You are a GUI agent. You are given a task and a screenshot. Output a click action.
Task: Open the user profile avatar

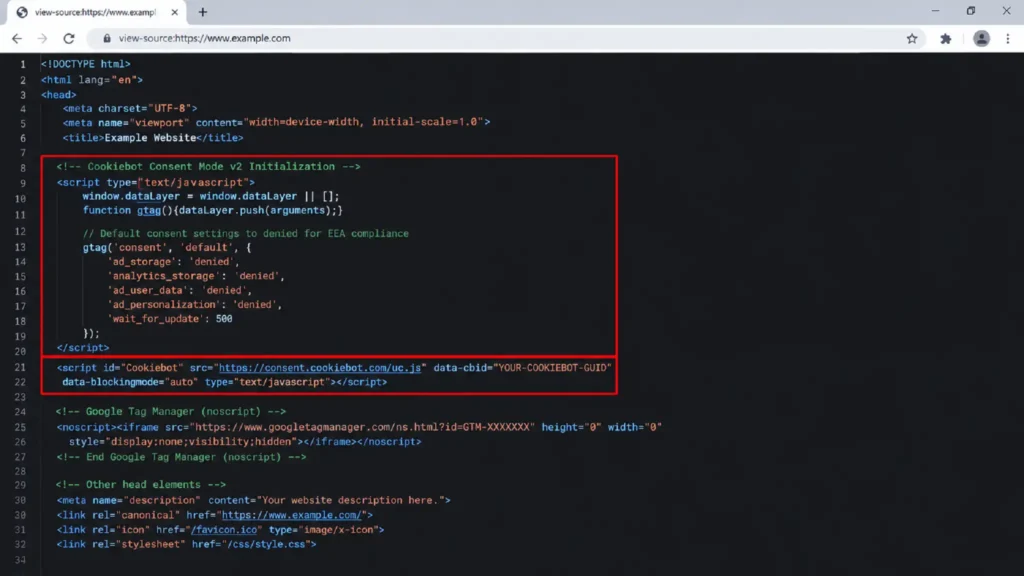tap(981, 39)
